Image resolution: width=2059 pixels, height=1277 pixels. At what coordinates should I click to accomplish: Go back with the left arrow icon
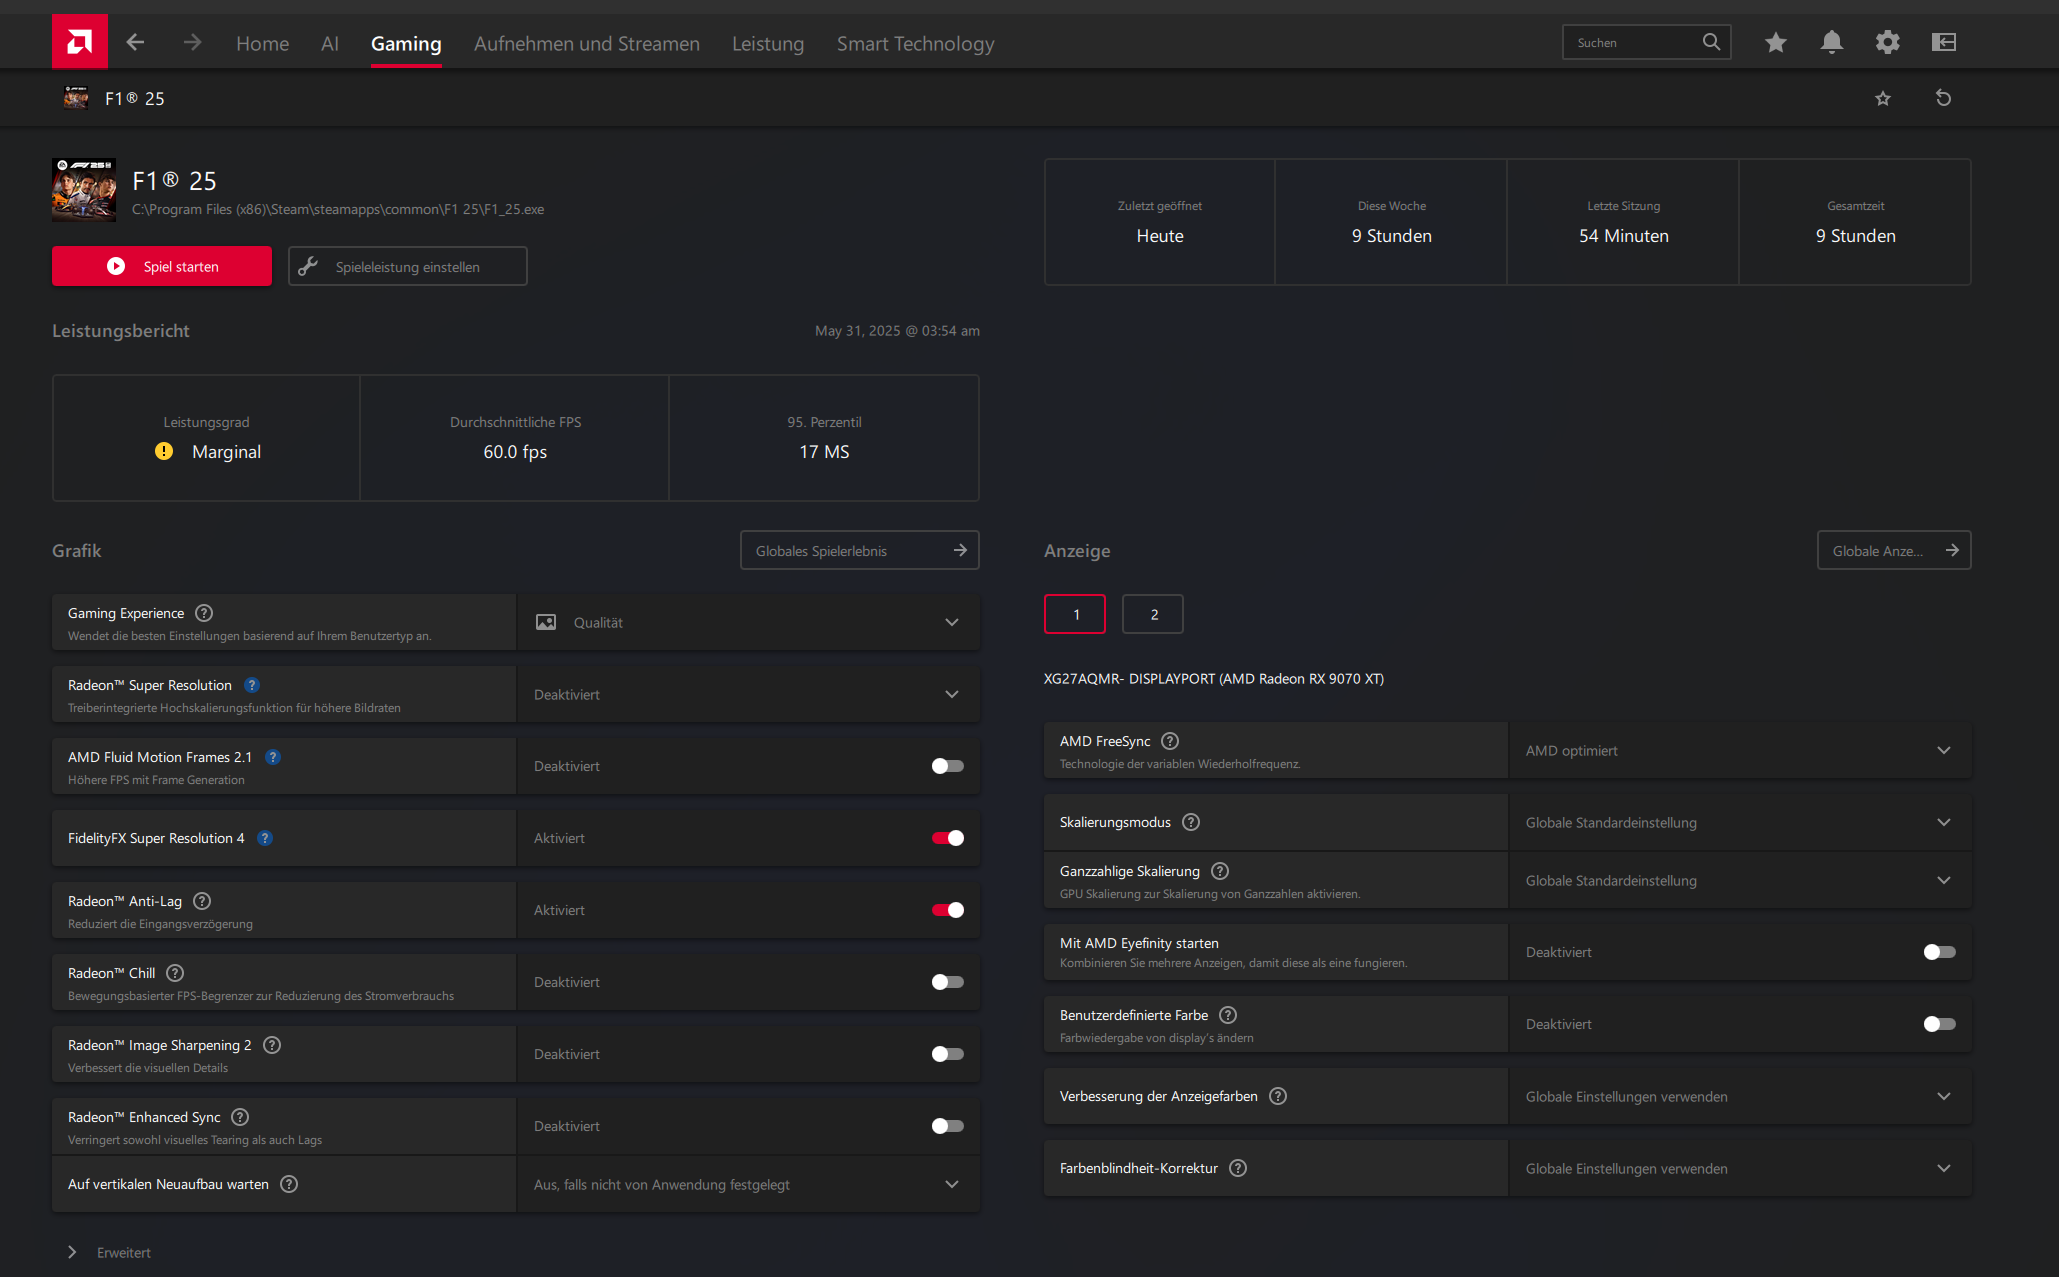[136, 42]
